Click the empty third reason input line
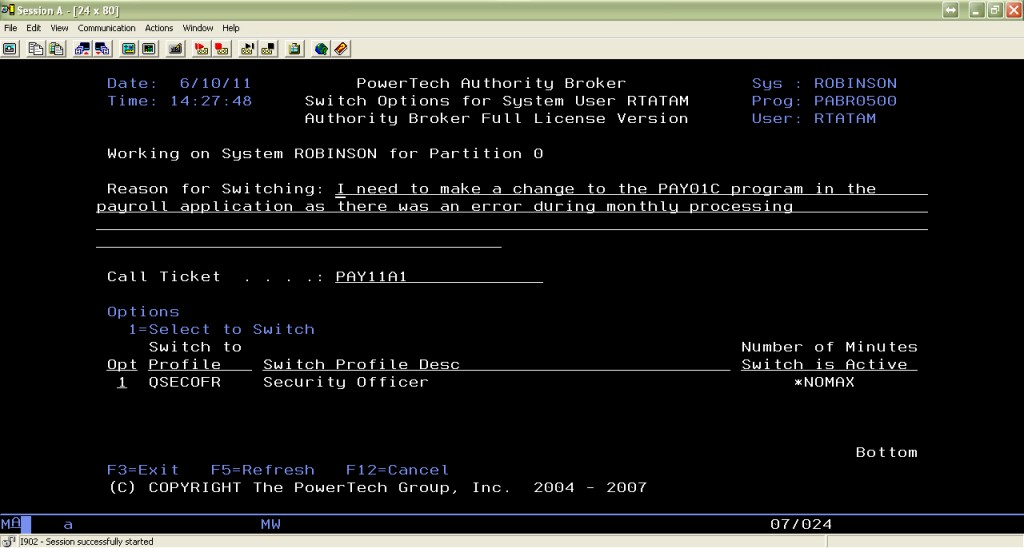Image resolution: width=1024 pixels, height=548 pixels. point(512,224)
